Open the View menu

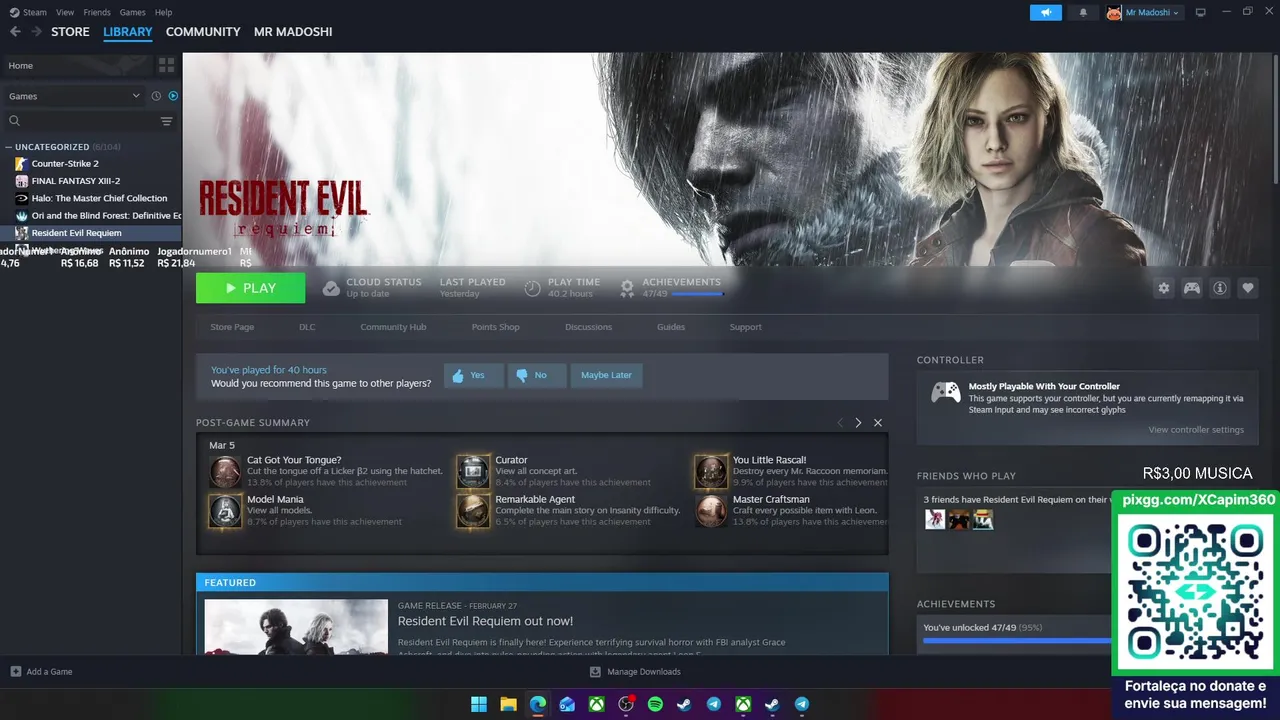click(65, 12)
